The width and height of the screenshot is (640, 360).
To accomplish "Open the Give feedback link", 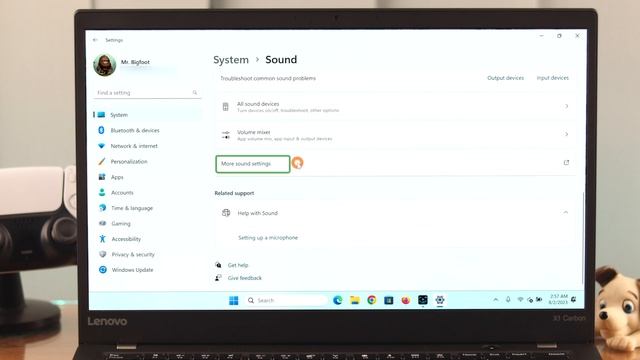I will (x=244, y=278).
